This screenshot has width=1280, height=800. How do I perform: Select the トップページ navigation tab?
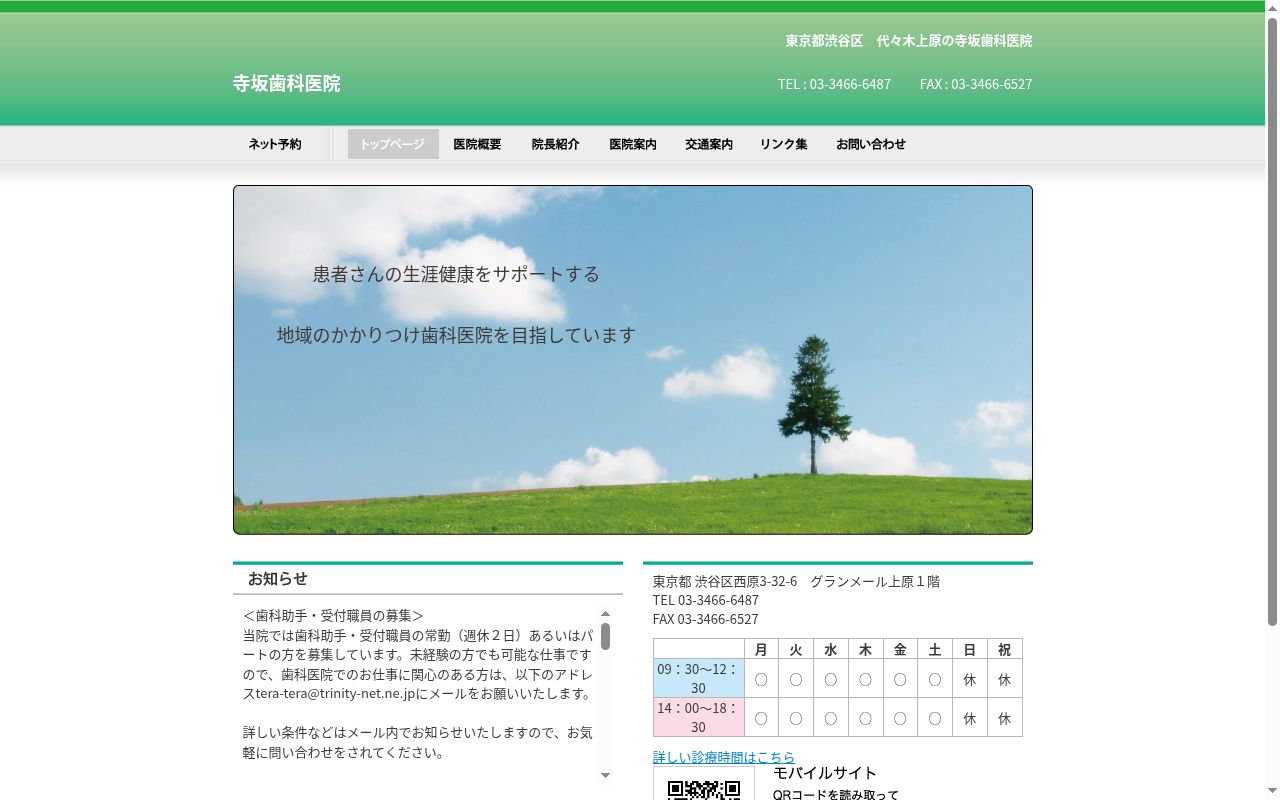click(x=392, y=144)
